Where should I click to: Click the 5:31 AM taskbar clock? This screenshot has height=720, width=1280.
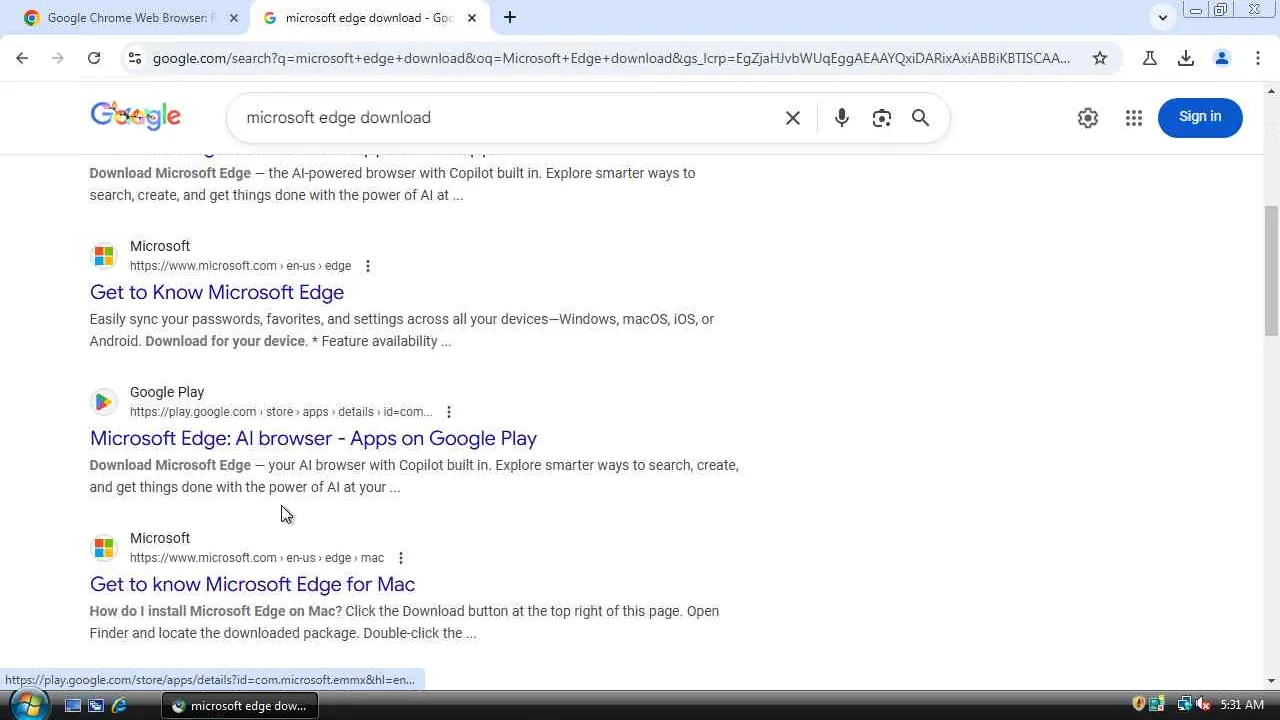[1242, 705]
